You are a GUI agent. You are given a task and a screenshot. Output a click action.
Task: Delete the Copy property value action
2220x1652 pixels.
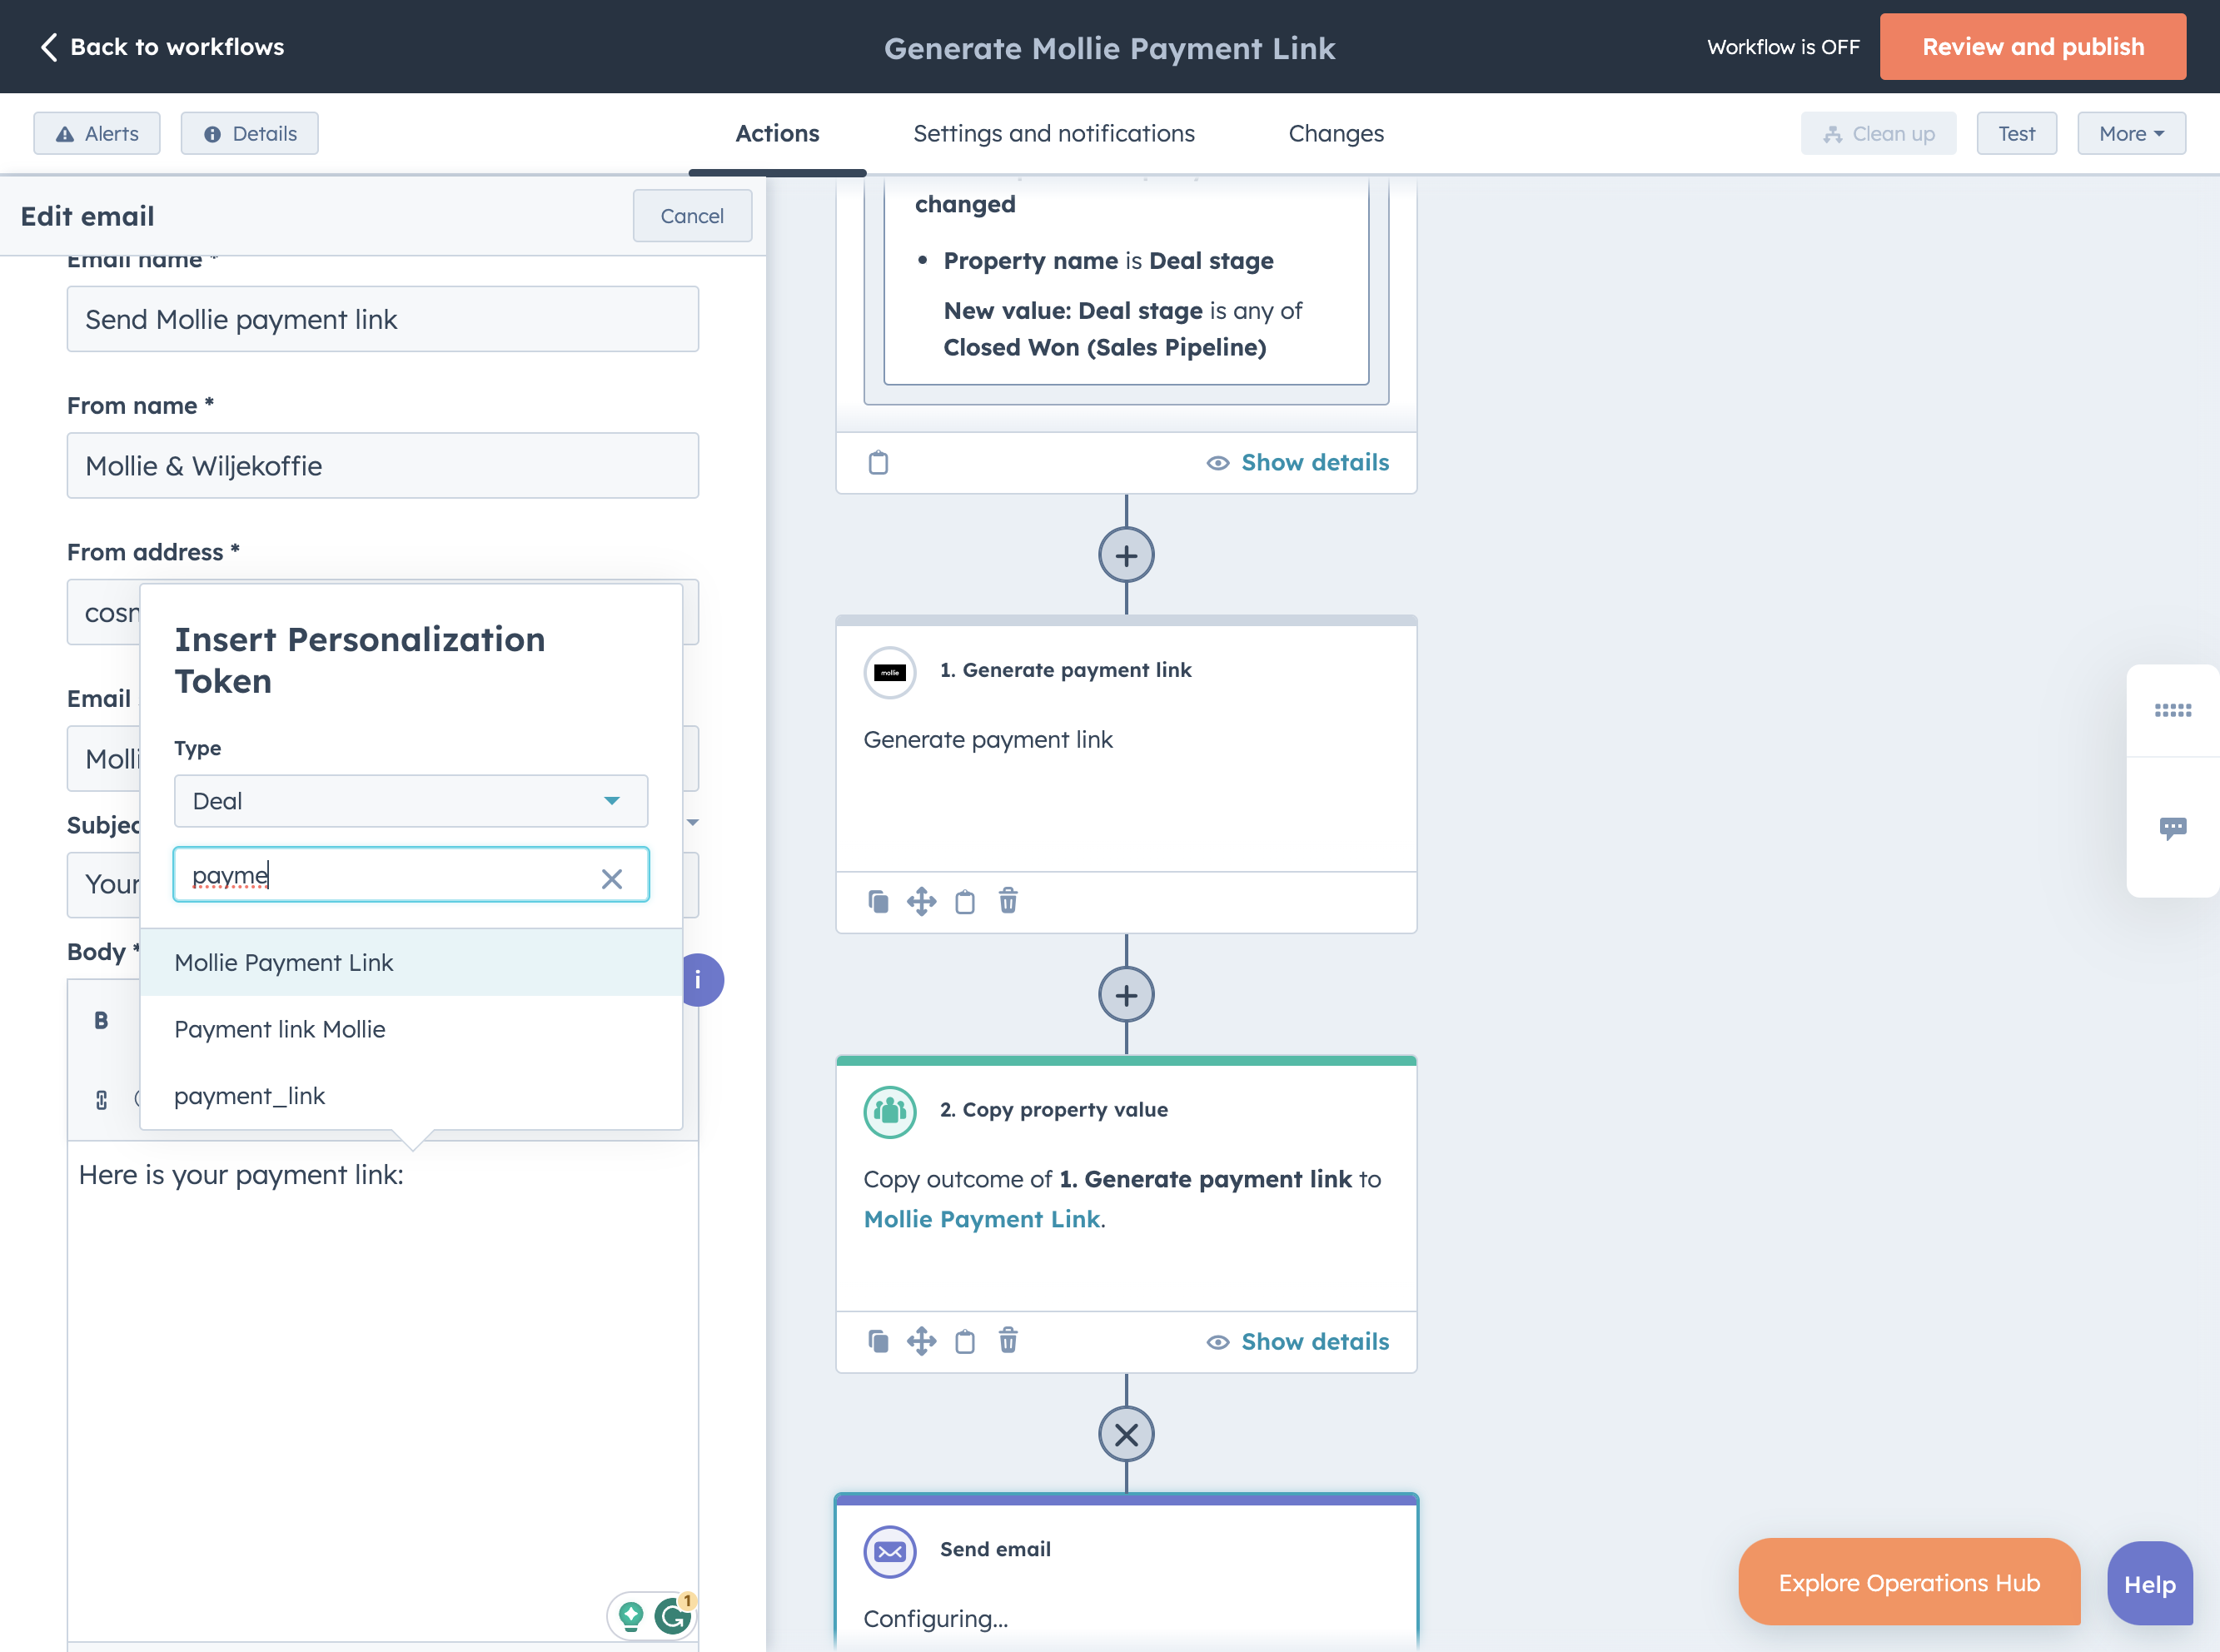tap(1008, 1341)
